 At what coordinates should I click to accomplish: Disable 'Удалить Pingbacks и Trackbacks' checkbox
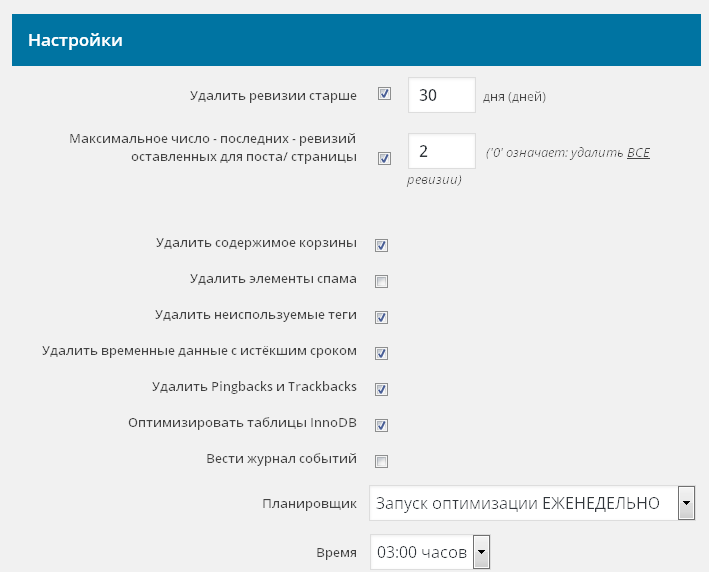[381, 389]
